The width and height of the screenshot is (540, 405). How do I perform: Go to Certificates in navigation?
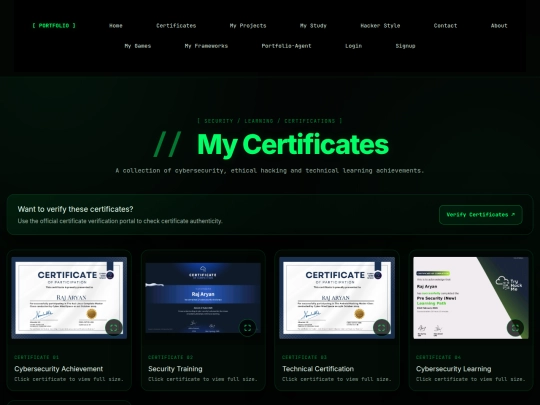pos(176,25)
